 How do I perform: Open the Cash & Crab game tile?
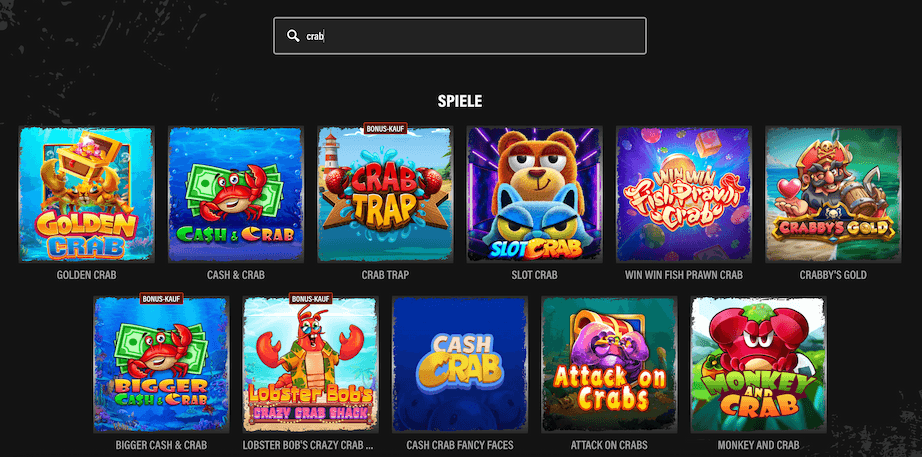(x=236, y=194)
